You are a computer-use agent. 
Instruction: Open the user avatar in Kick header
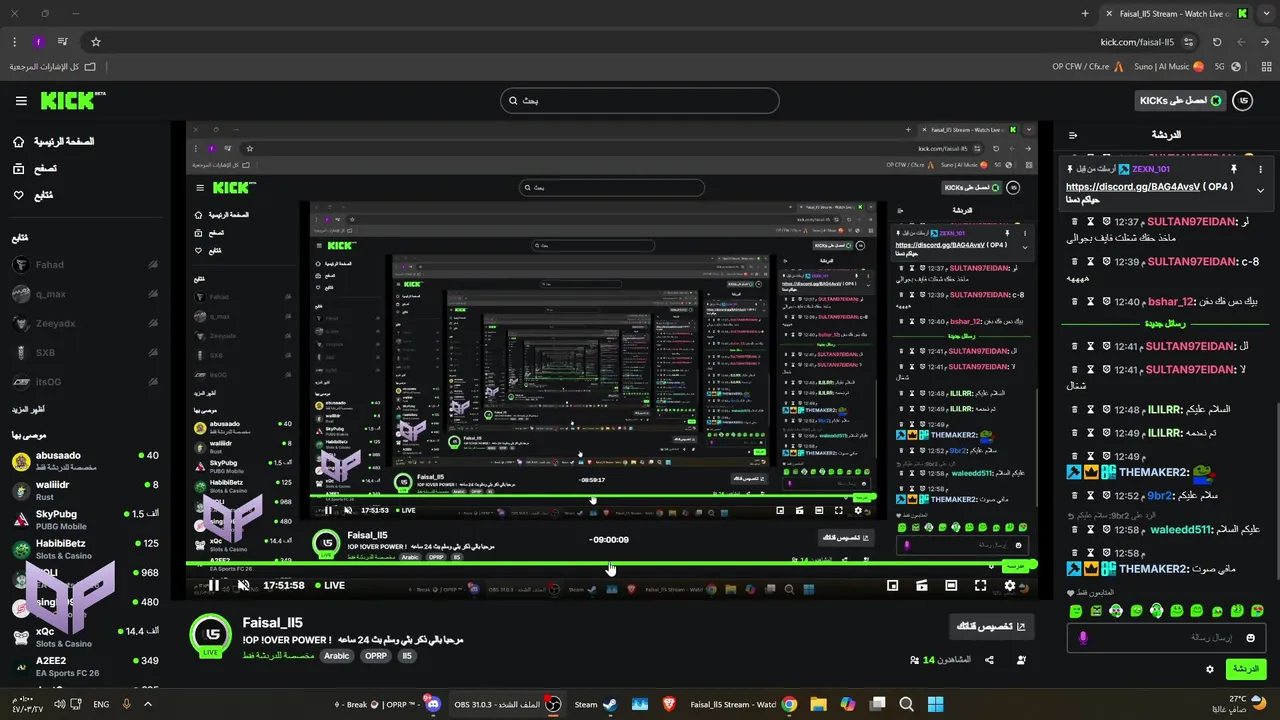pos(1242,101)
